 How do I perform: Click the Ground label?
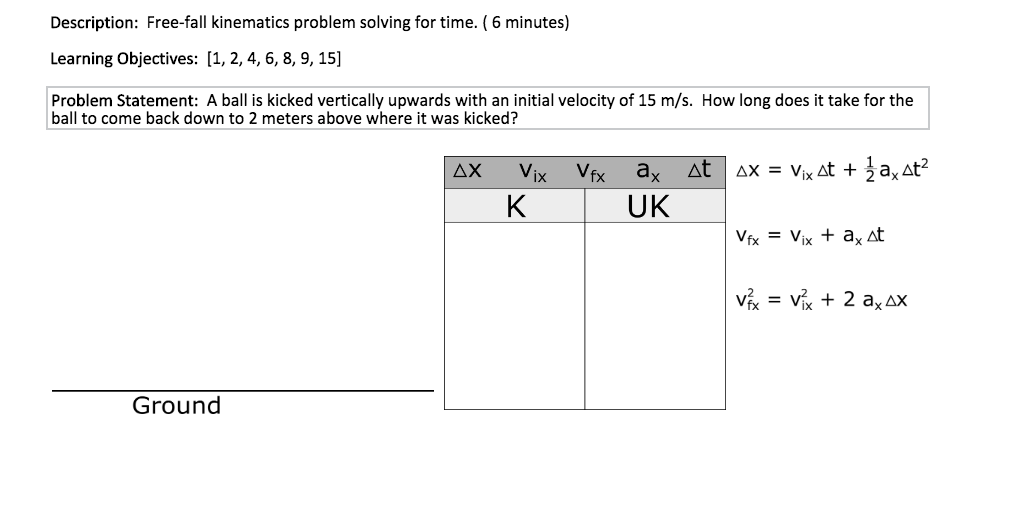click(x=177, y=405)
